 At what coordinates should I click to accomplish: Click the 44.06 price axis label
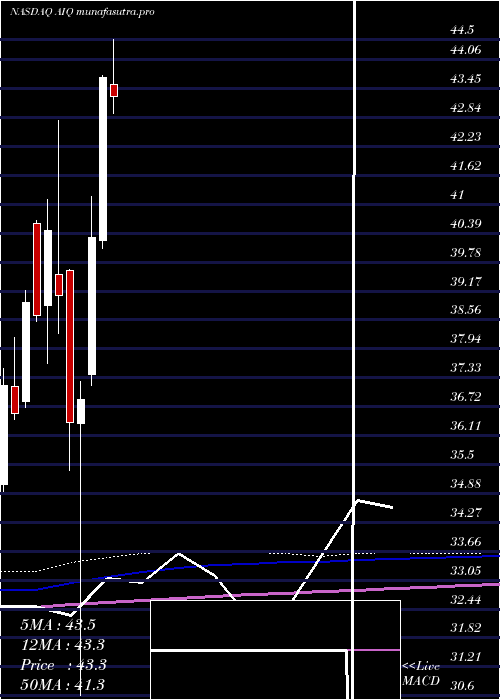(x=466, y=50)
